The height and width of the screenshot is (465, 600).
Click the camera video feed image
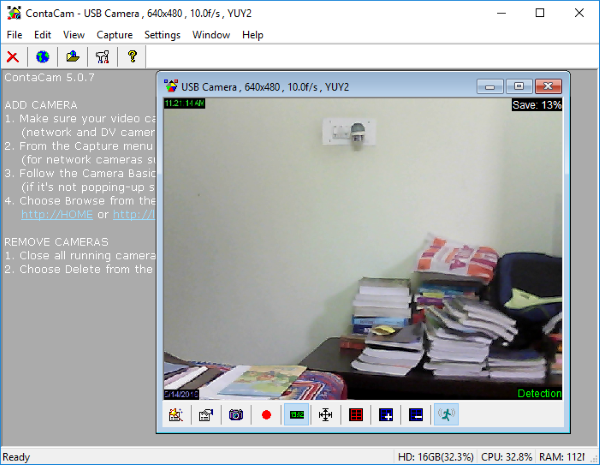point(363,249)
